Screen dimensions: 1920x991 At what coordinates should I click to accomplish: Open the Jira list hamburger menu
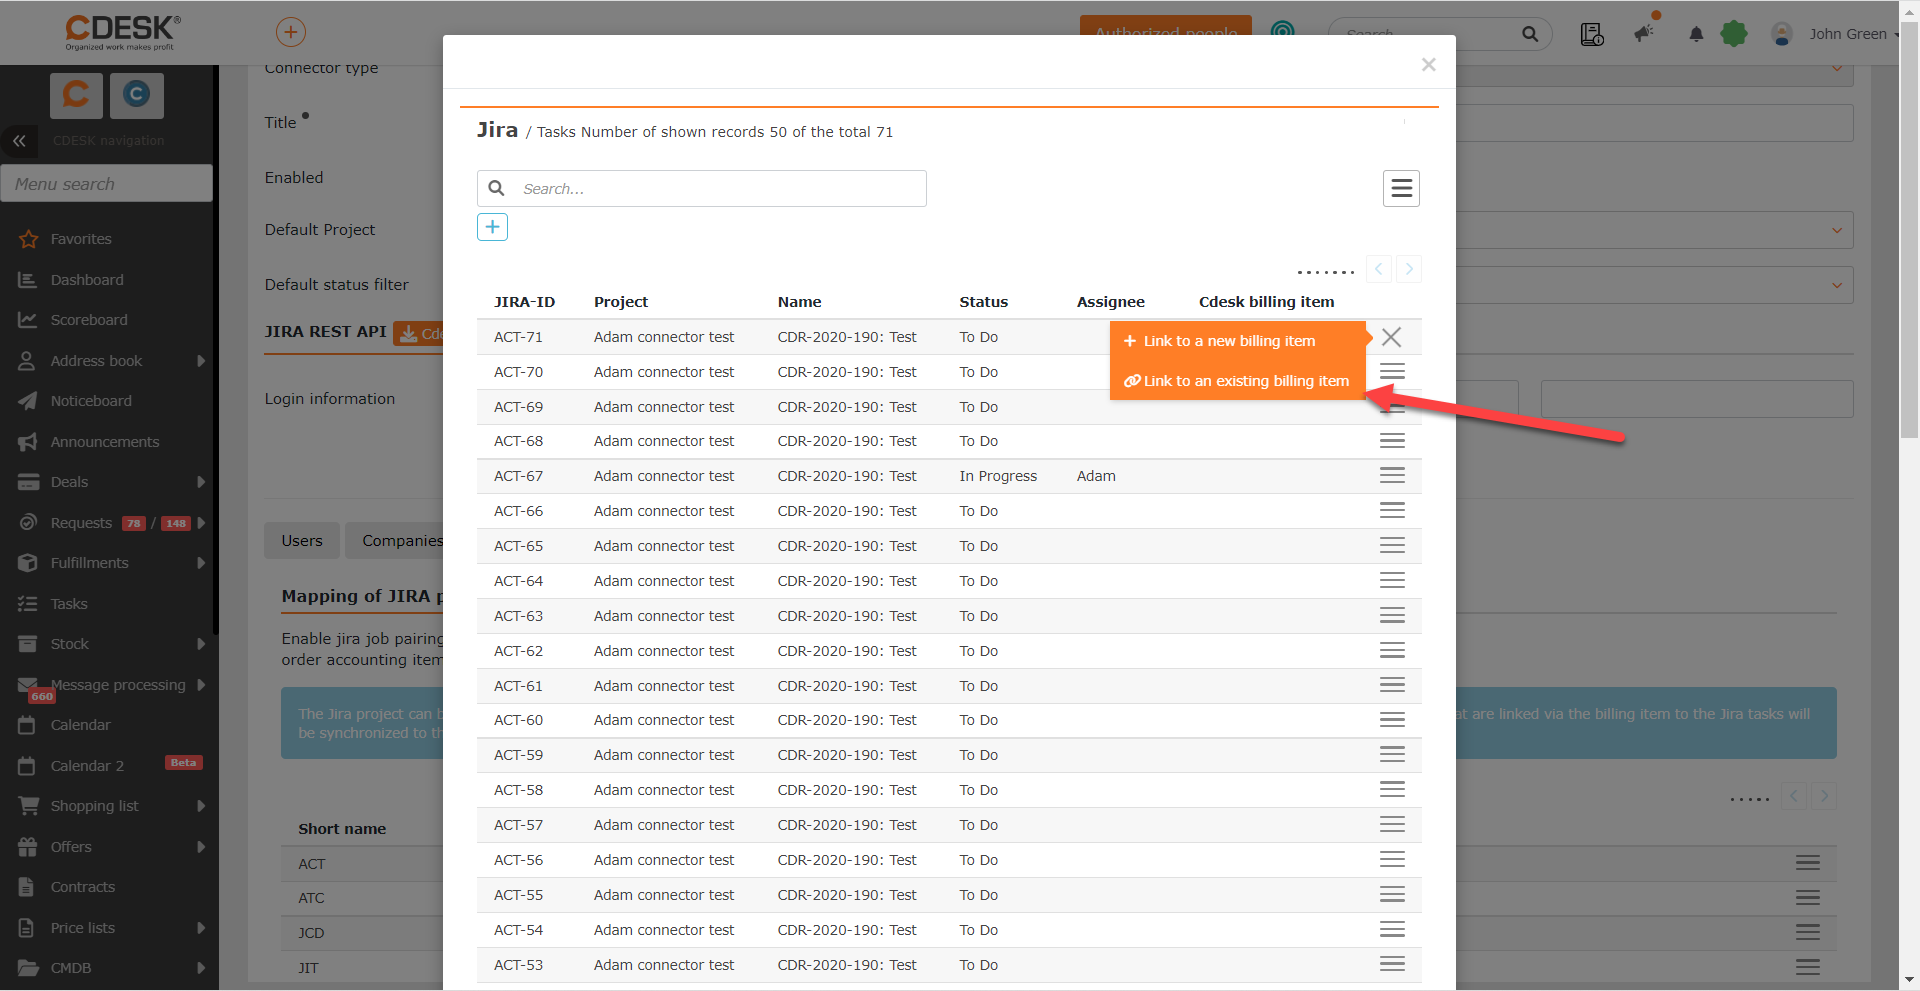point(1401,188)
